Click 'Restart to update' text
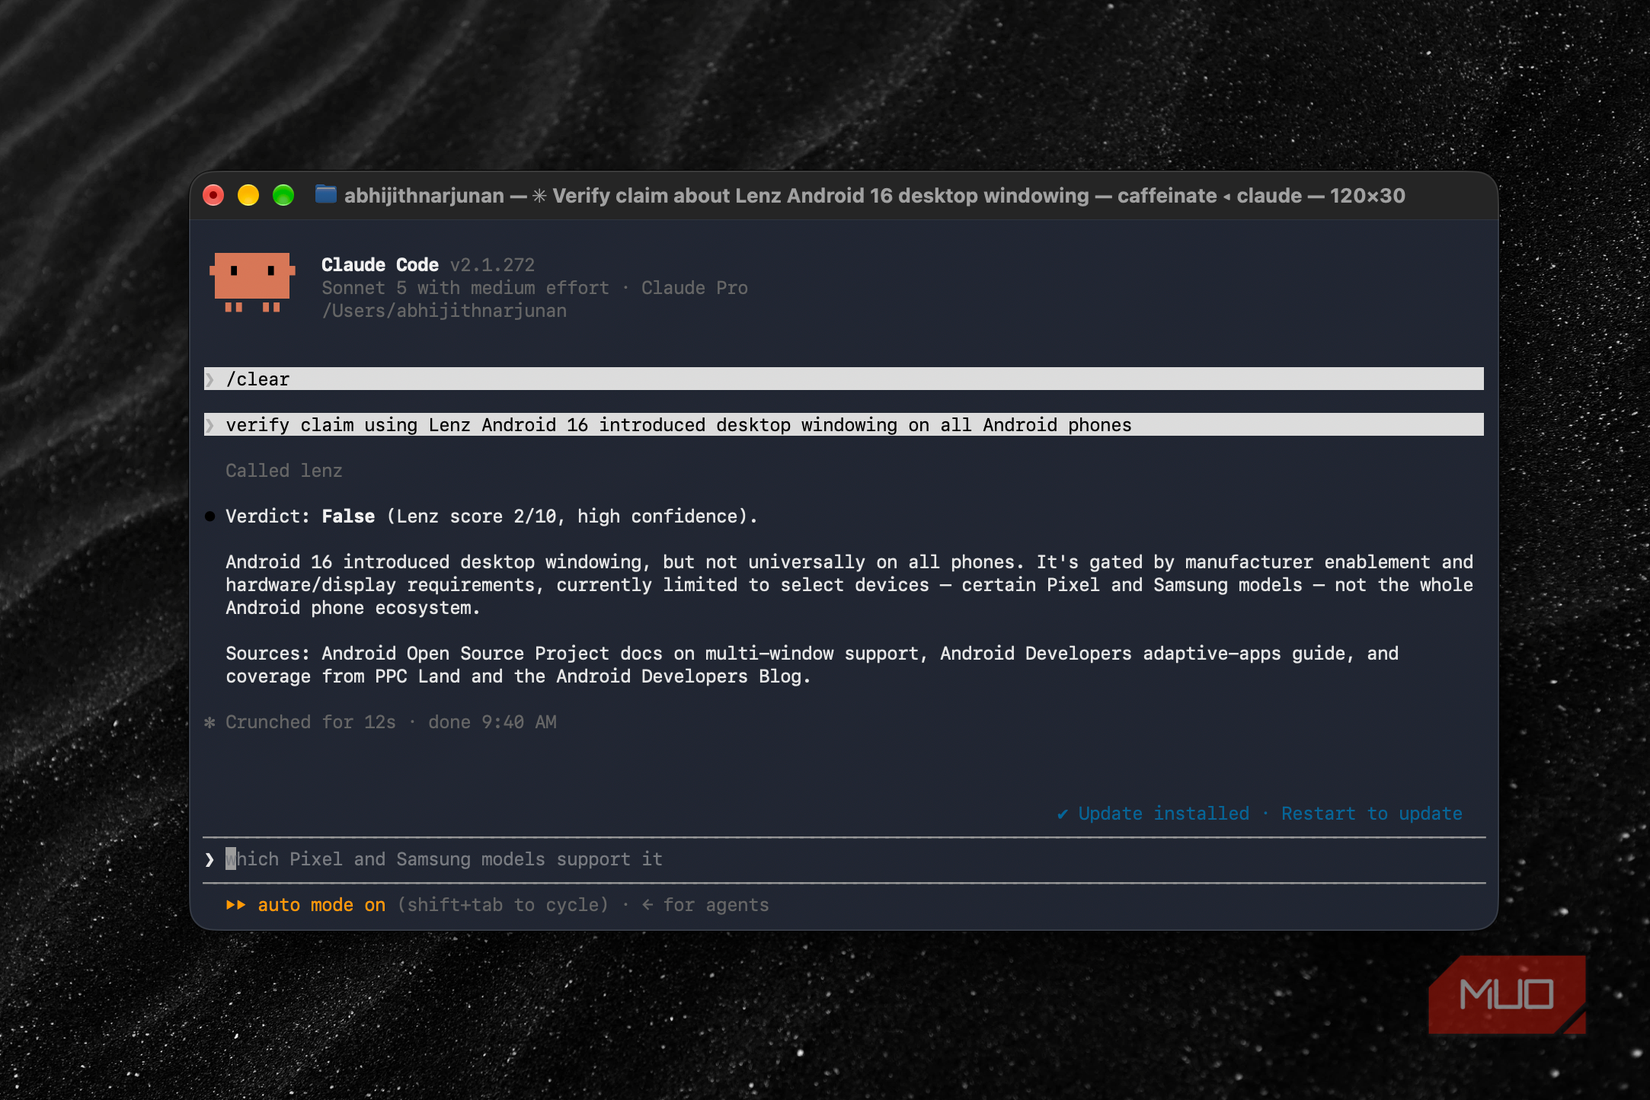The image size is (1650, 1100). (x=1371, y=813)
